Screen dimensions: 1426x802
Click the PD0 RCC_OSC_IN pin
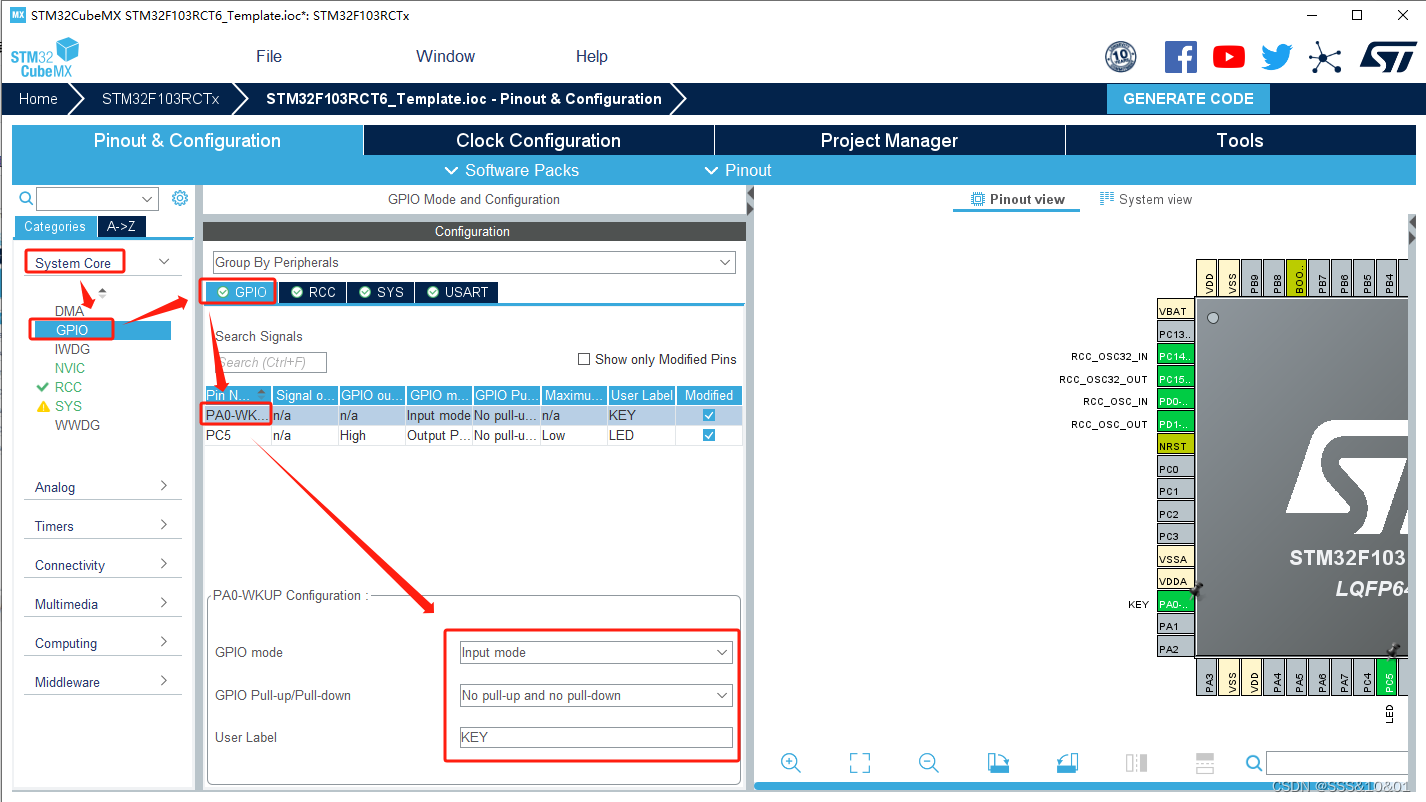point(1175,401)
